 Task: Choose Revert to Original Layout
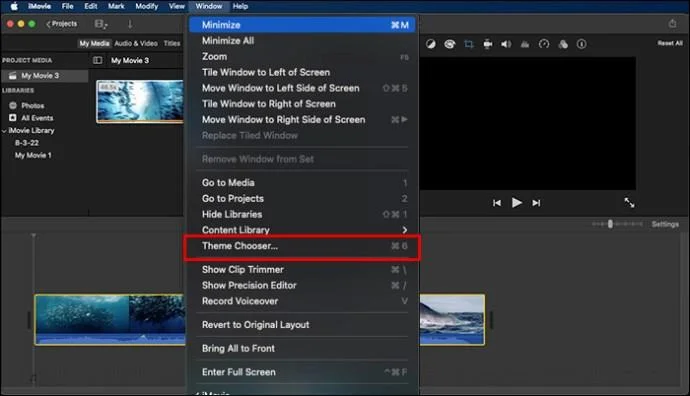coord(302,325)
